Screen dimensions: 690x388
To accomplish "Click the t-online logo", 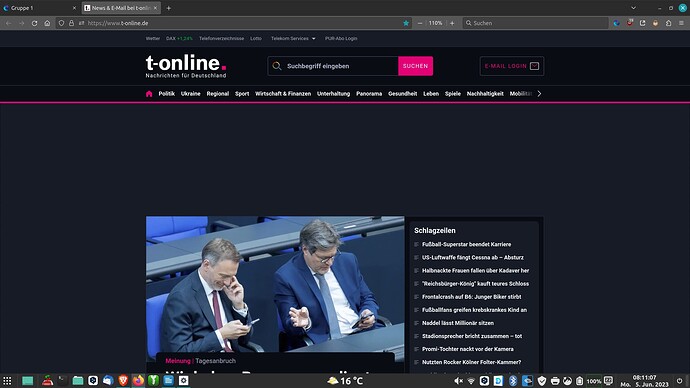I will pos(186,66).
